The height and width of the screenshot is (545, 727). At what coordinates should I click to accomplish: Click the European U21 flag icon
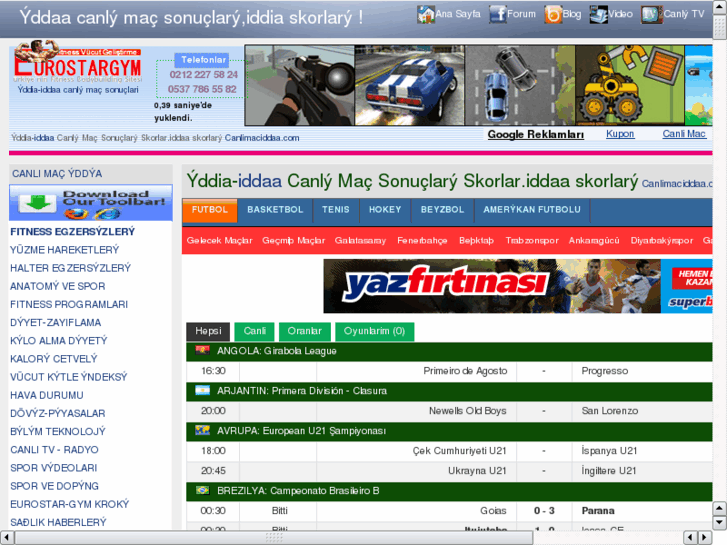point(202,430)
